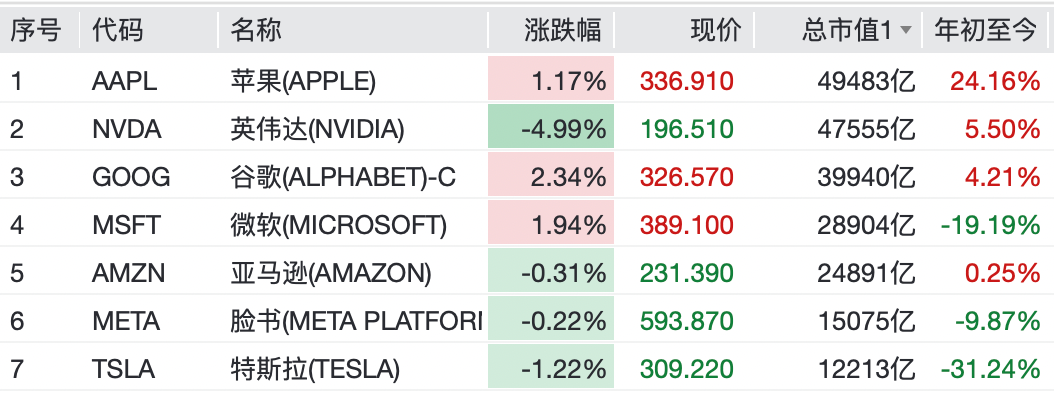Click the pink 2.34% change cell
Image resolution: width=1054 pixels, height=396 pixels.
click(x=551, y=177)
